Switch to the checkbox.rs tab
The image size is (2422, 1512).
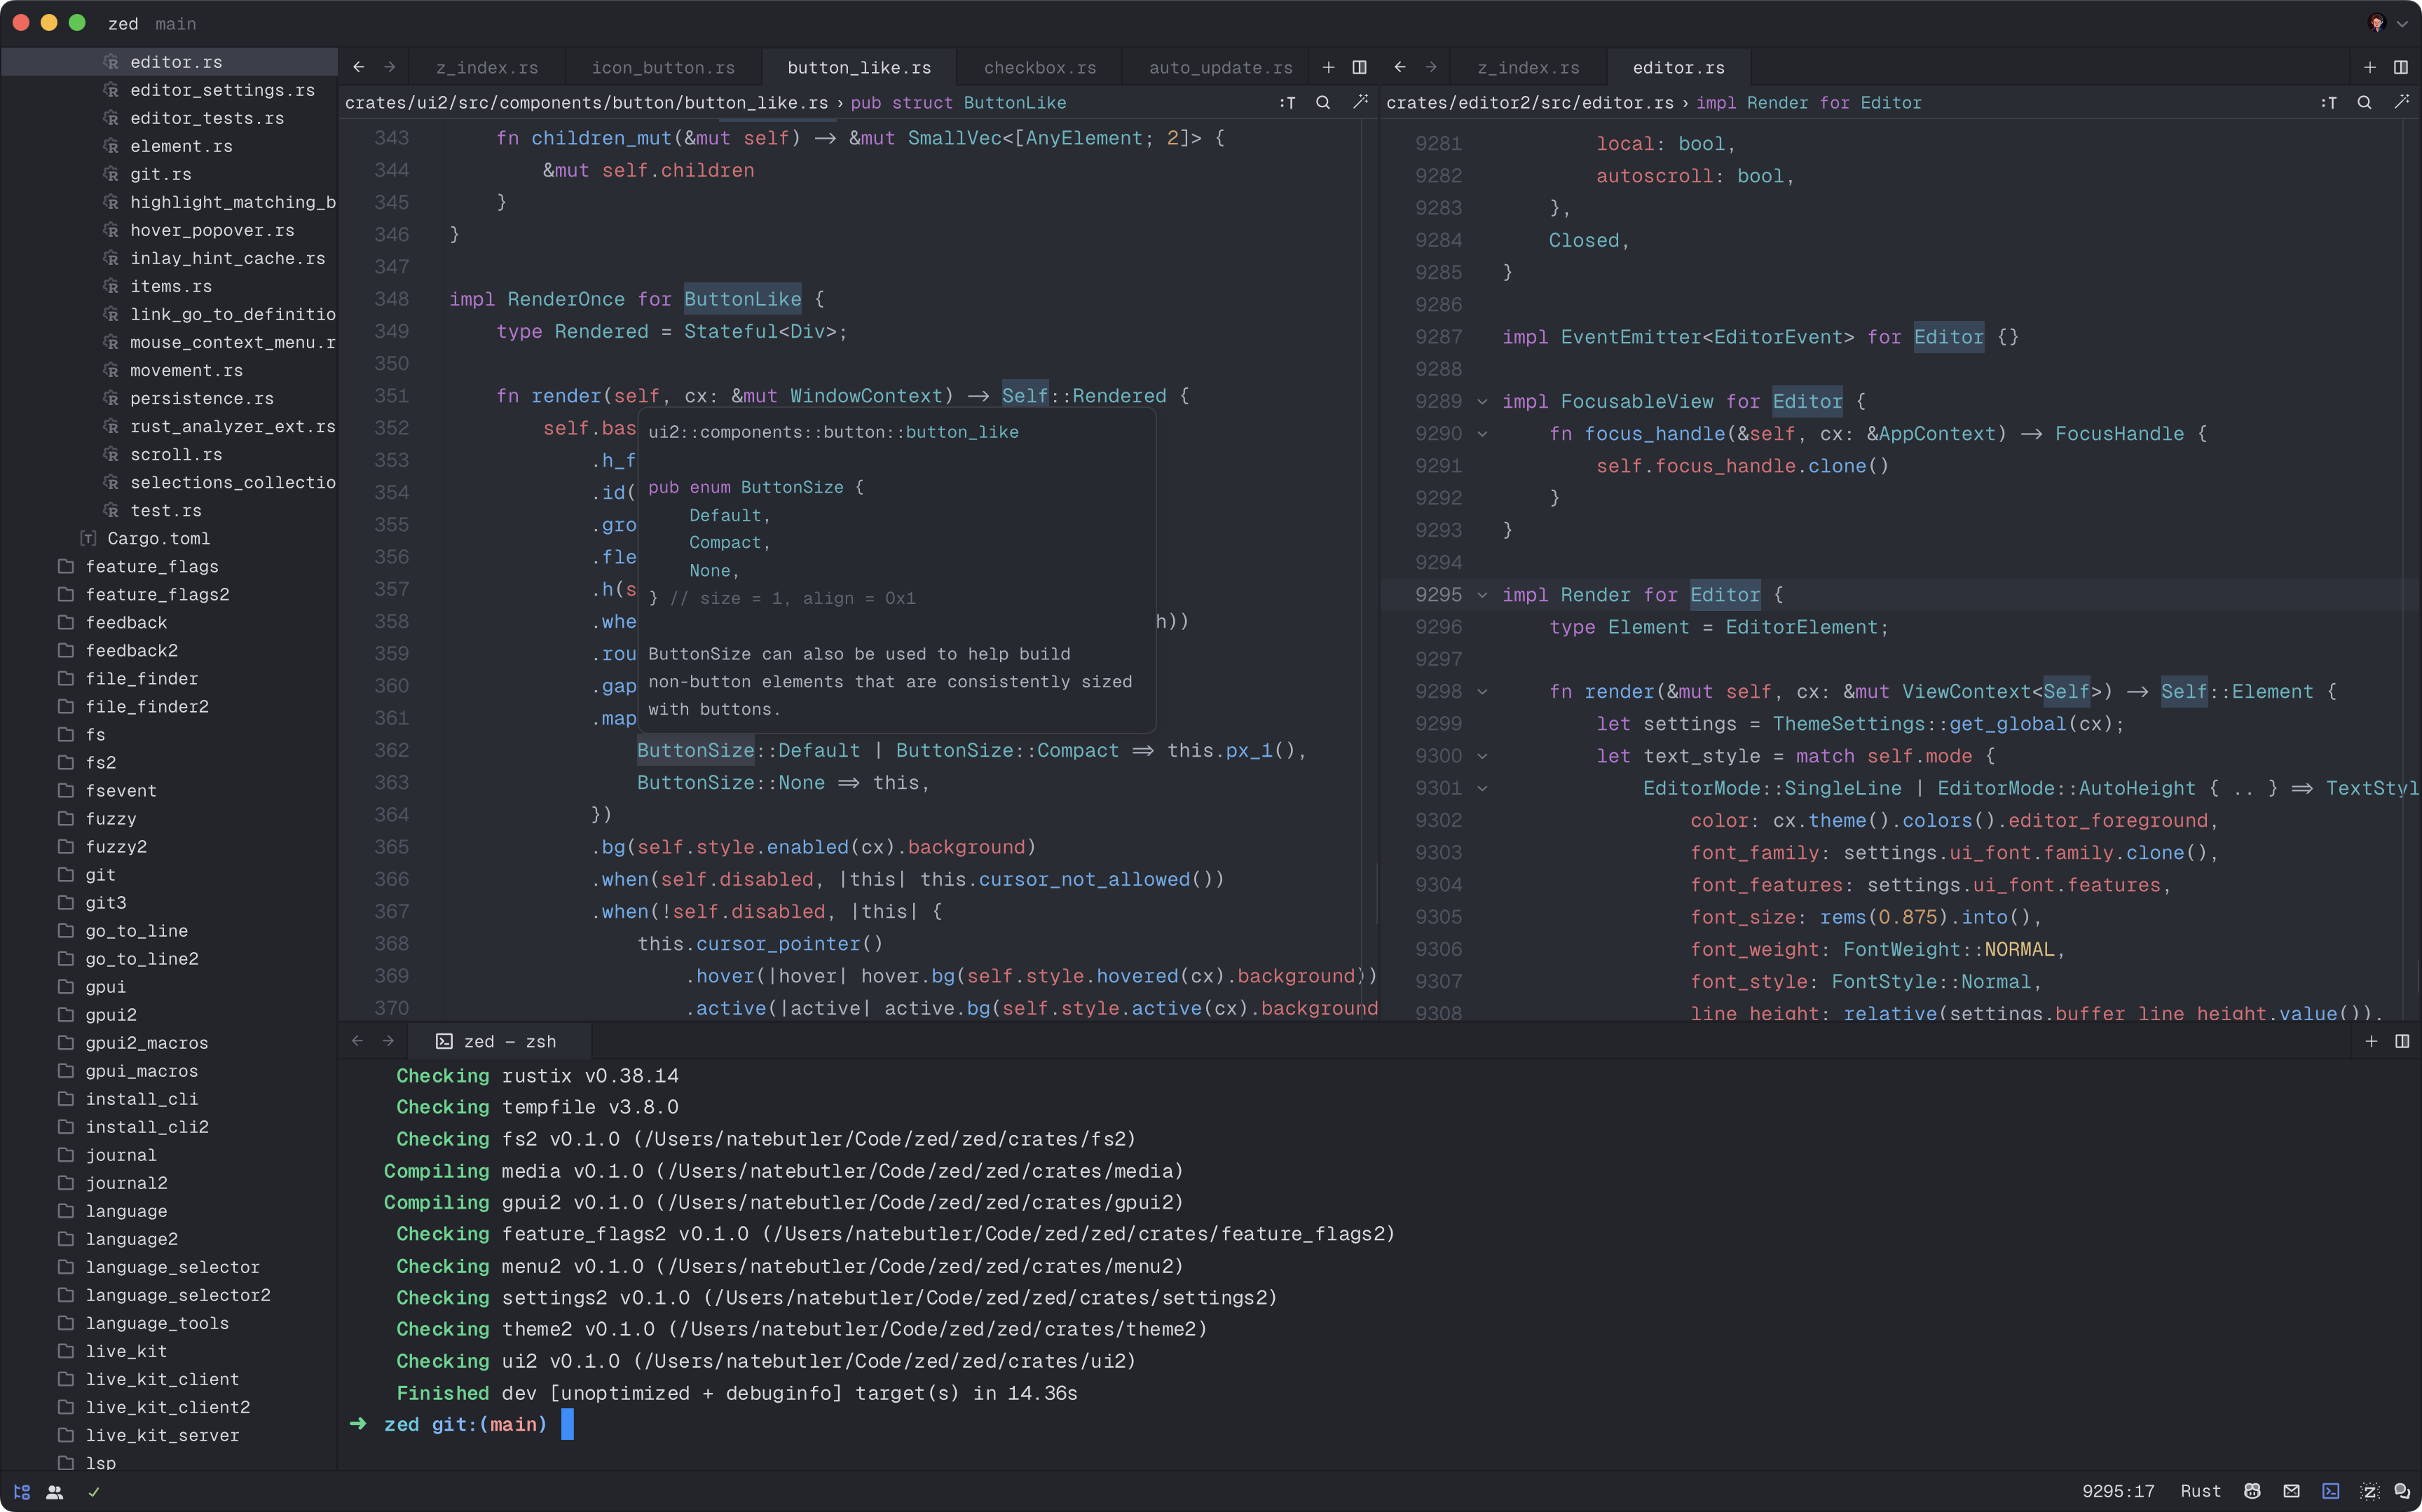pyautogui.click(x=1039, y=67)
